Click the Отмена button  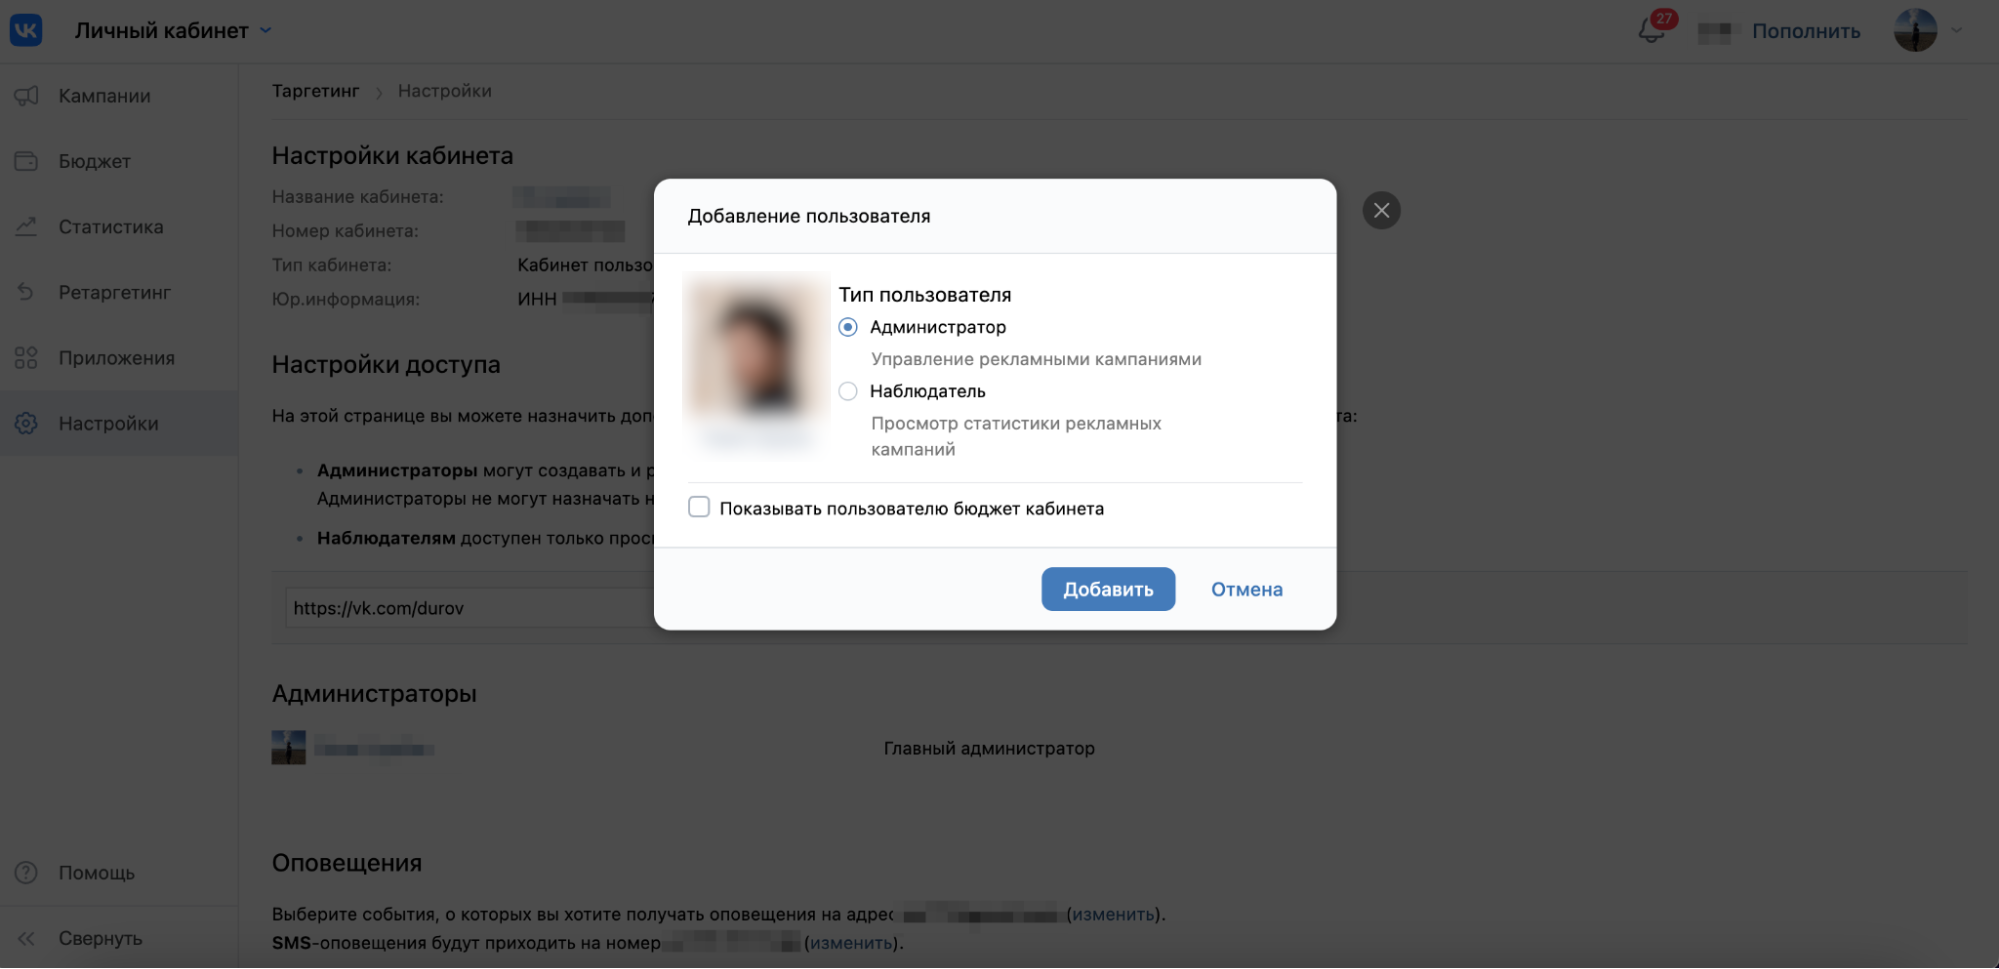click(1246, 589)
